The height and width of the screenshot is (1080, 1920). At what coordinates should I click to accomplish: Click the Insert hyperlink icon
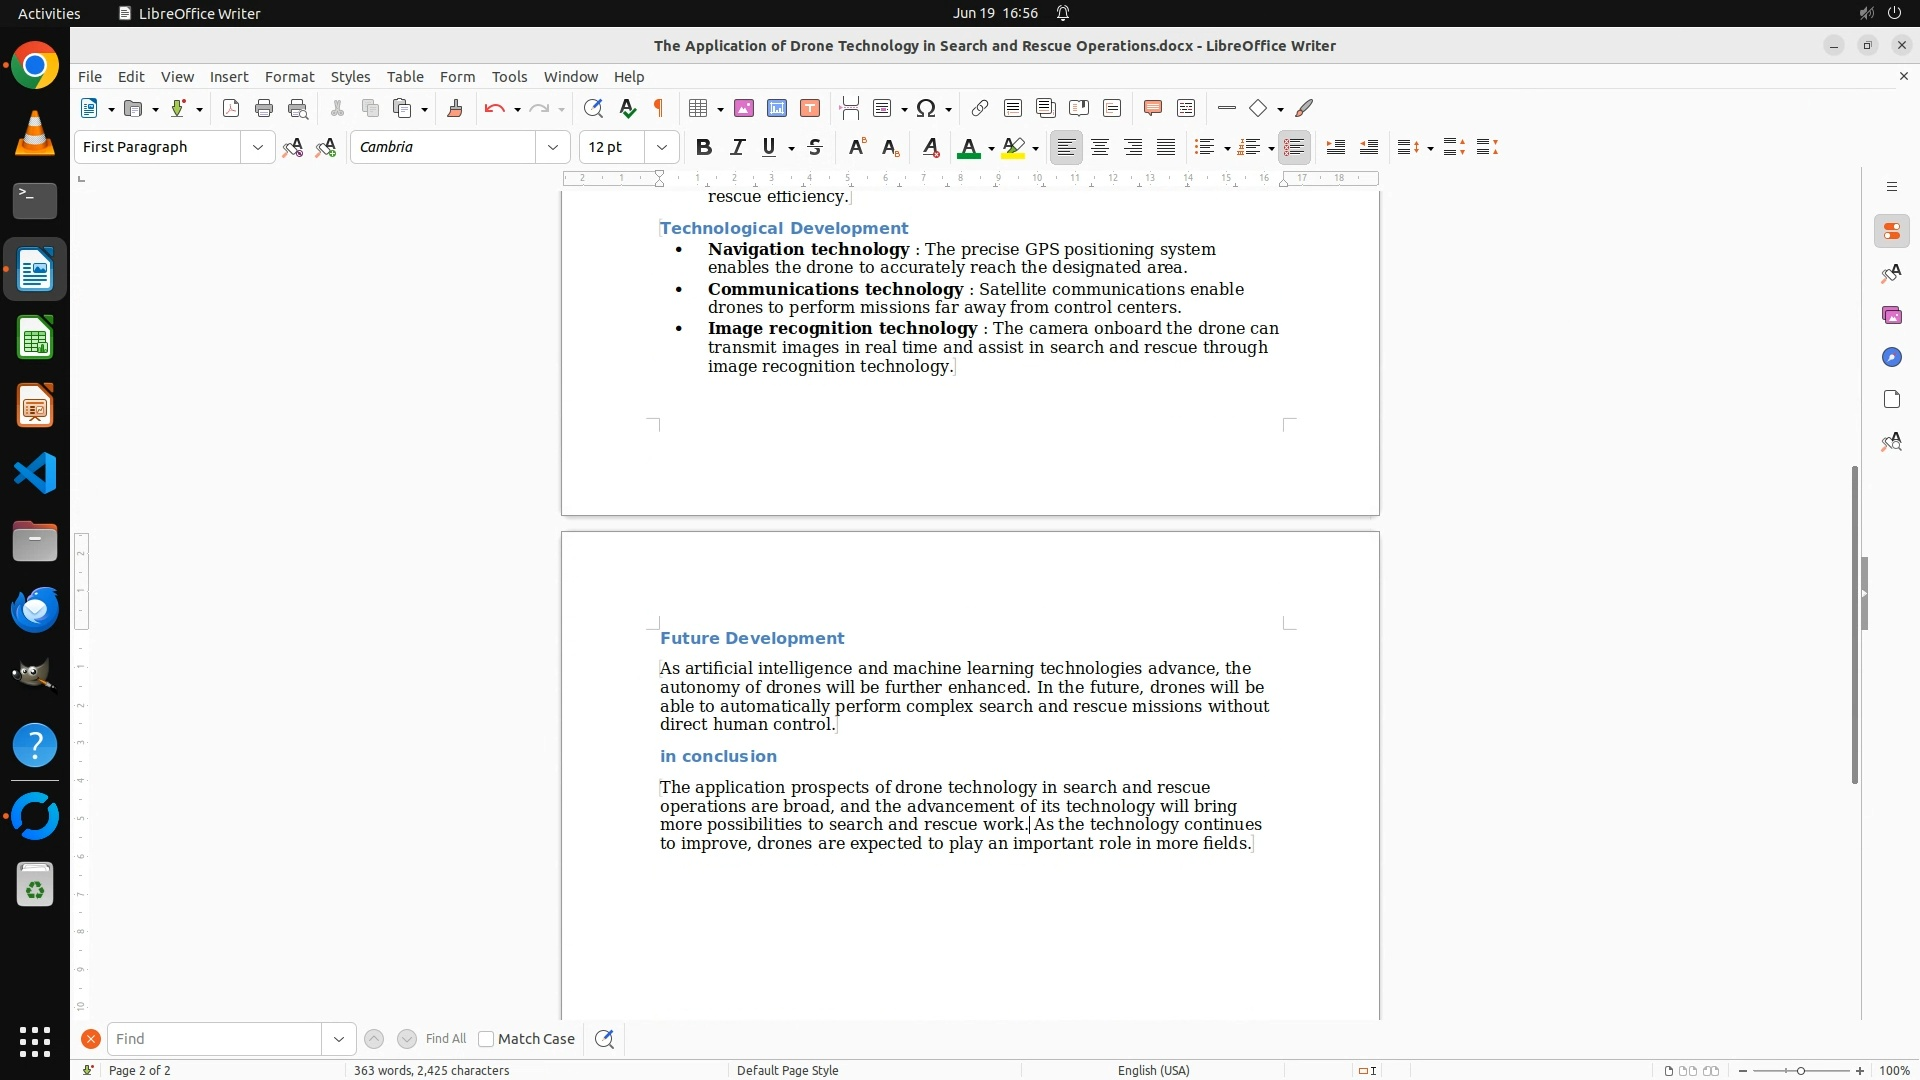(980, 109)
